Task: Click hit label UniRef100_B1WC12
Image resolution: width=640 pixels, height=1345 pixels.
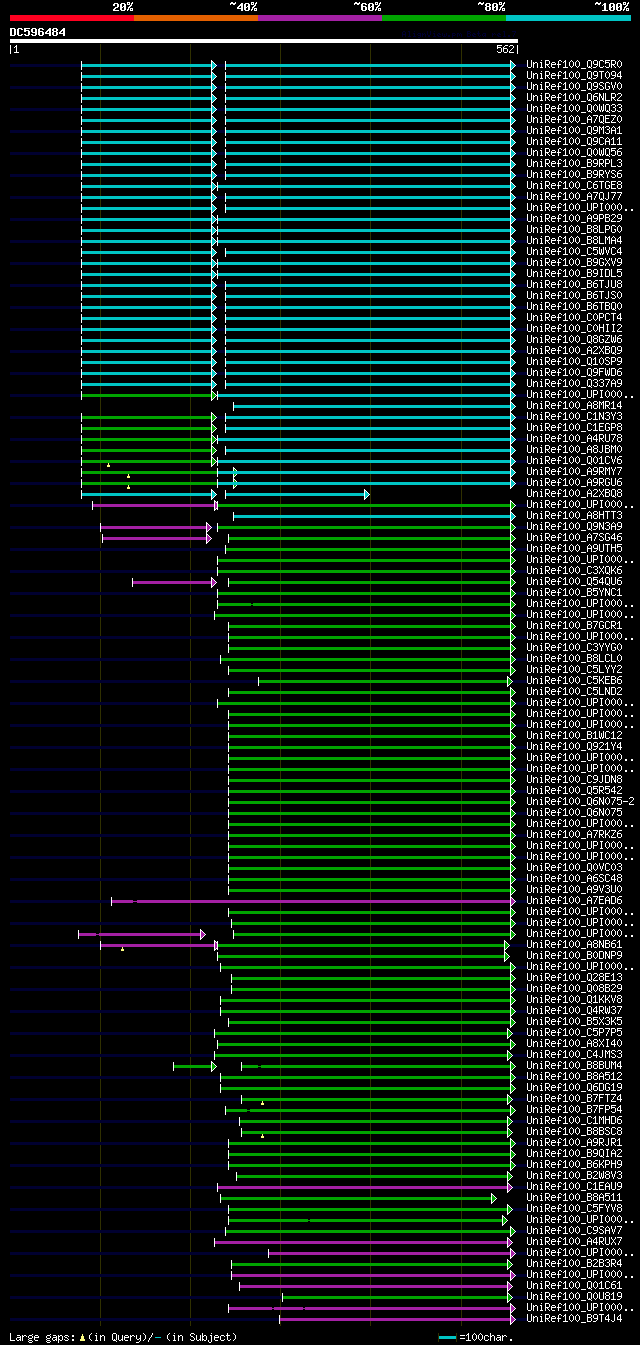Action: (x=574, y=735)
